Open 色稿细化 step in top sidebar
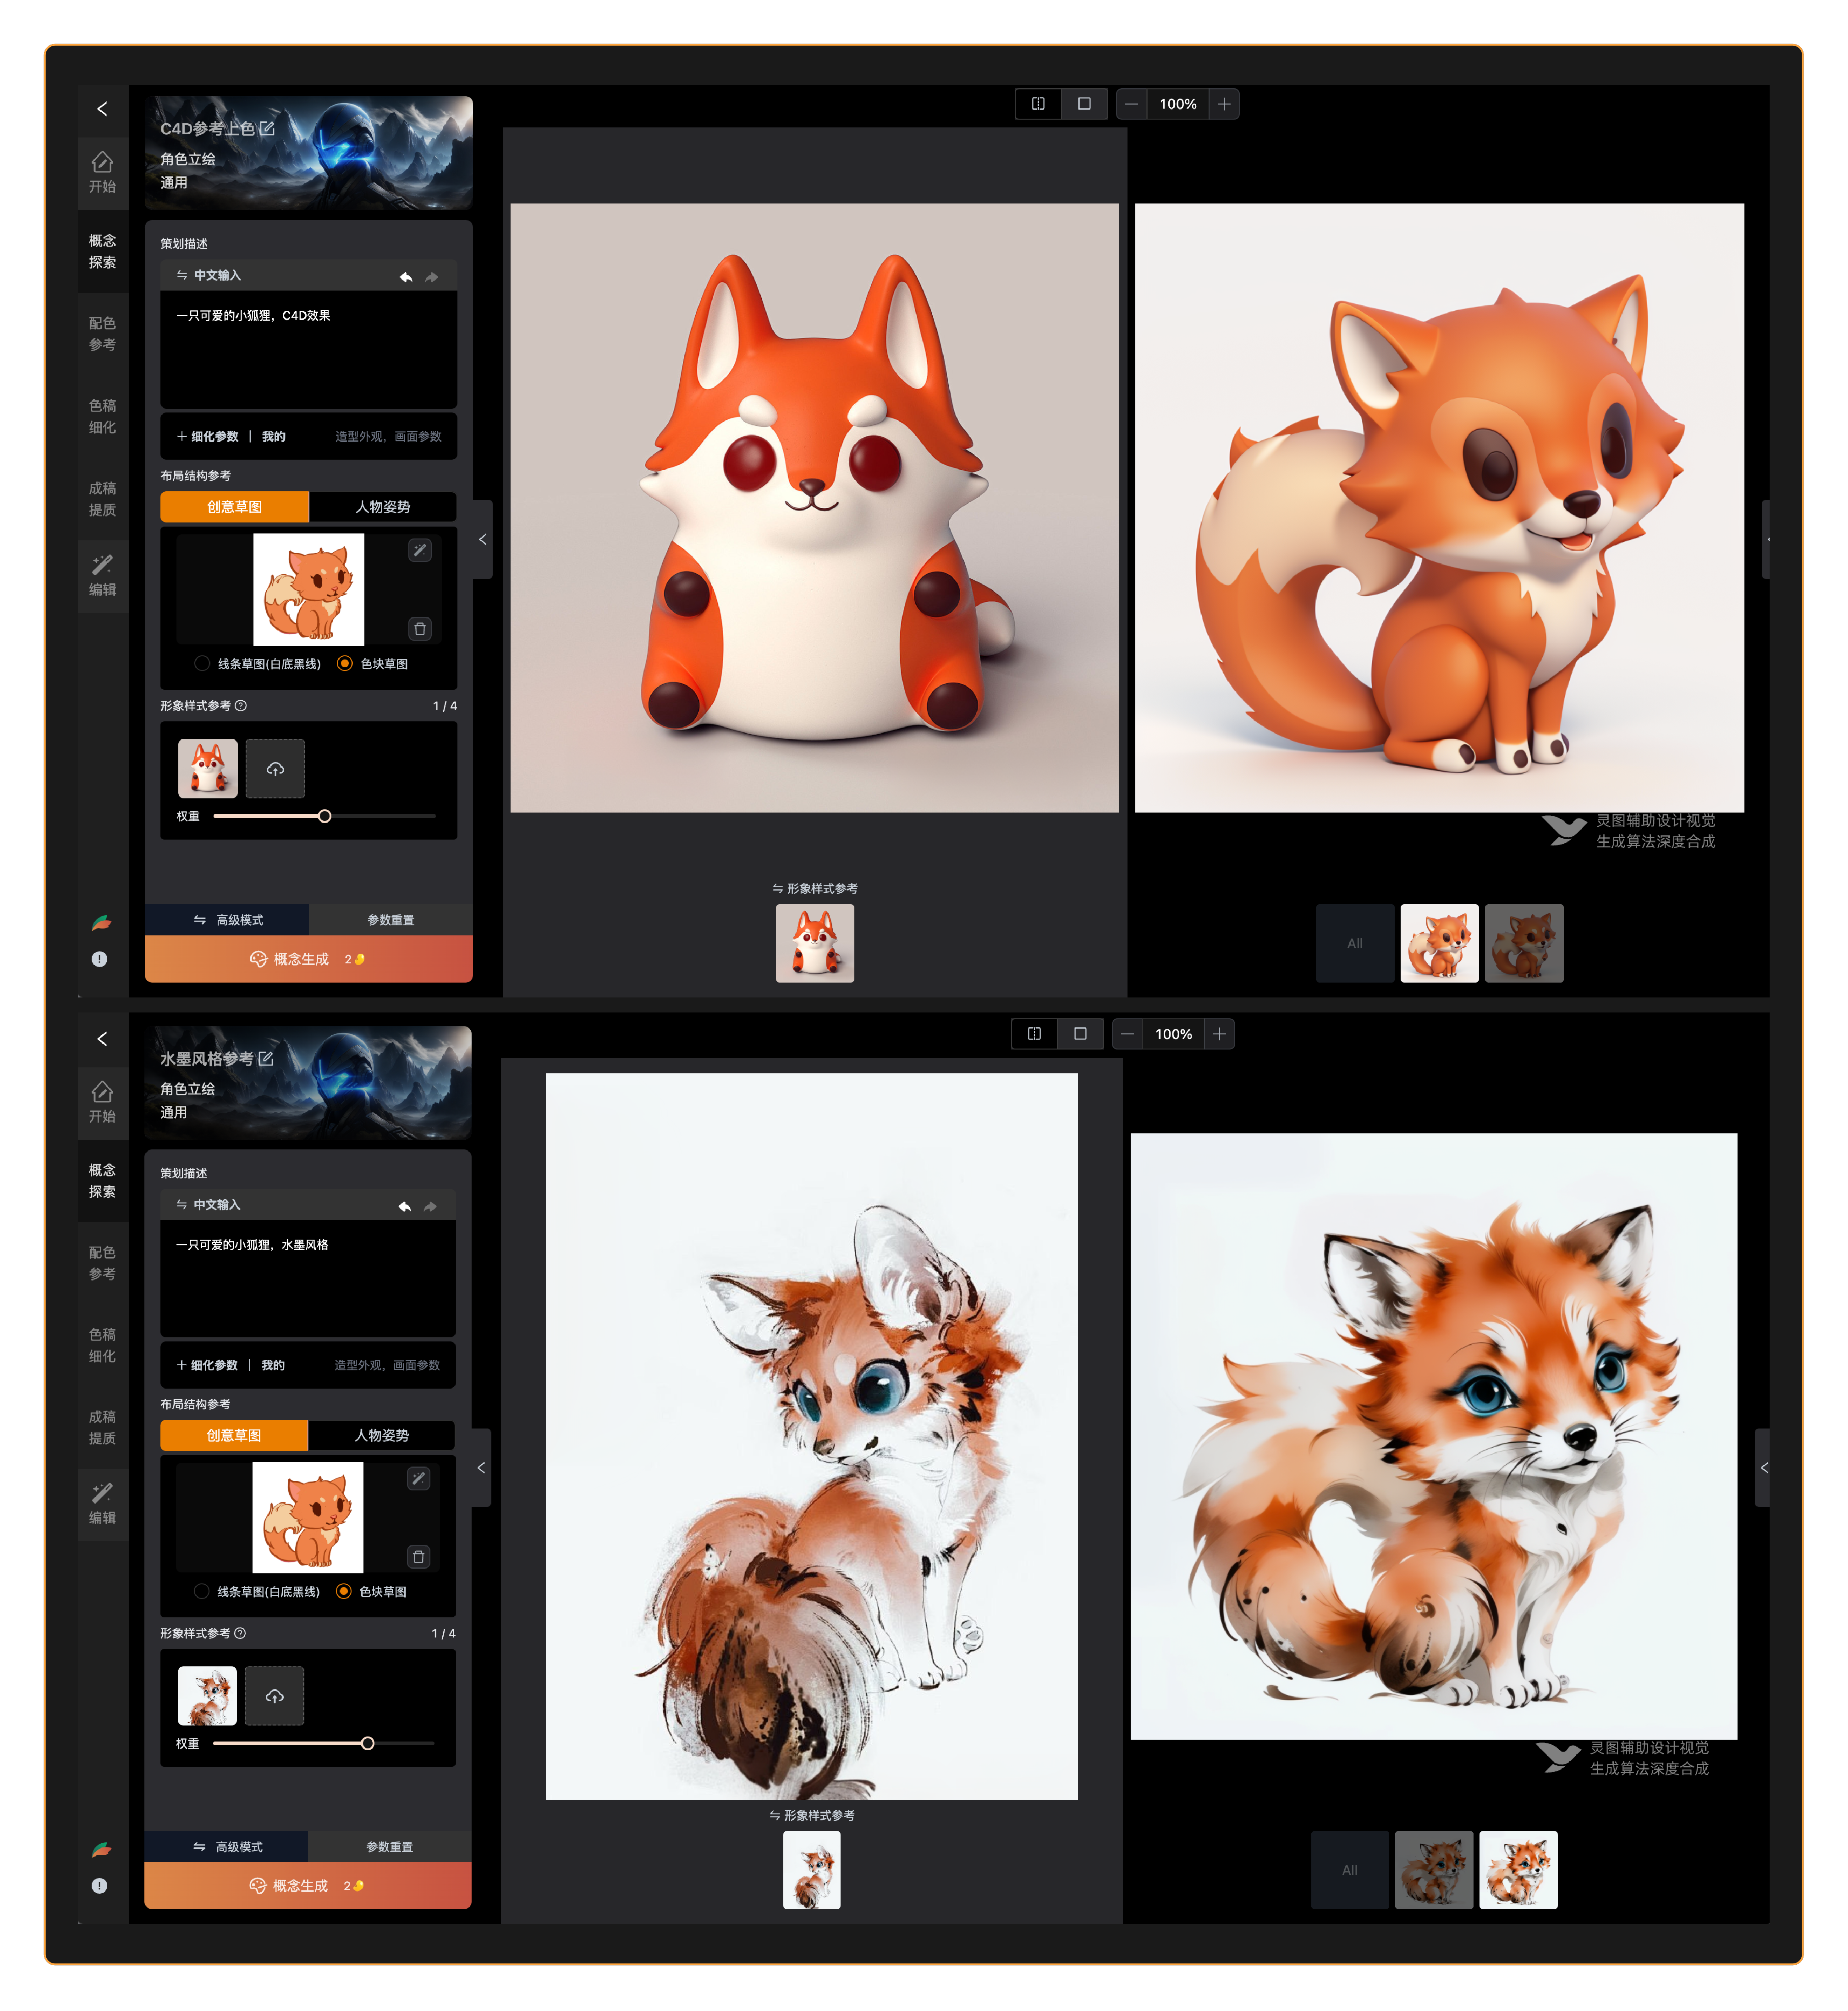1848x2011 pixels. click(x=102, y=416)
